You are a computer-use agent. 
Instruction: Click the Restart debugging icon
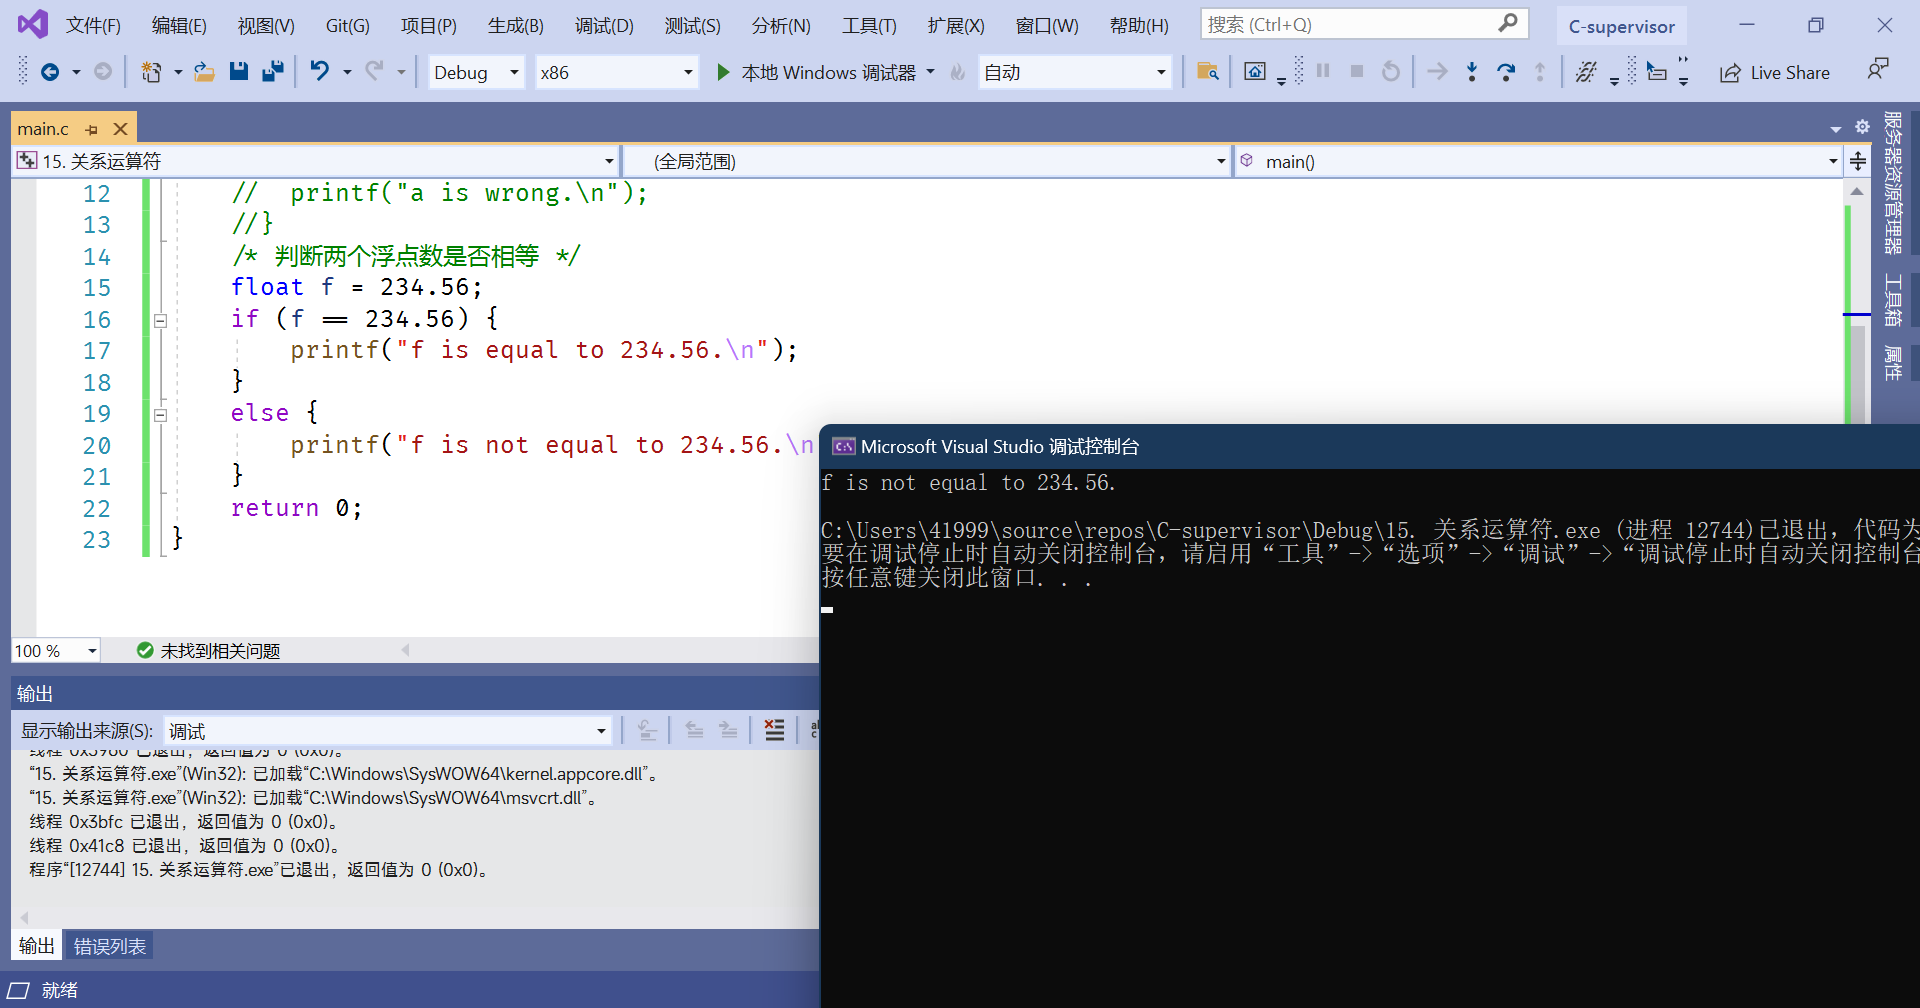coord(1390,72)
